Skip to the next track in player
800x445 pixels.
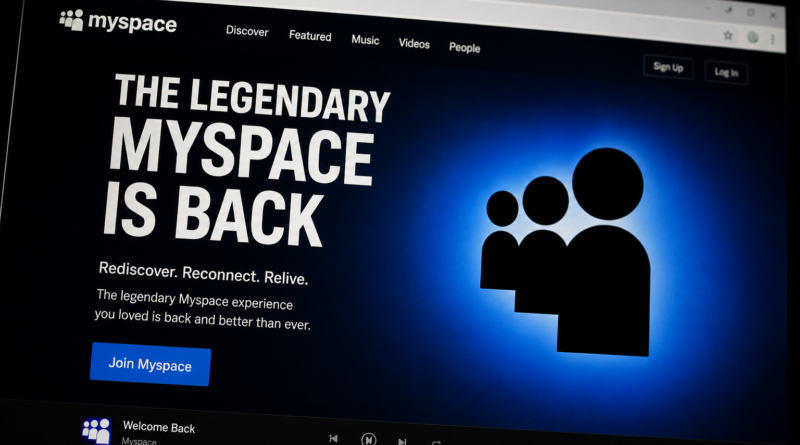click(x=402, y=441)
